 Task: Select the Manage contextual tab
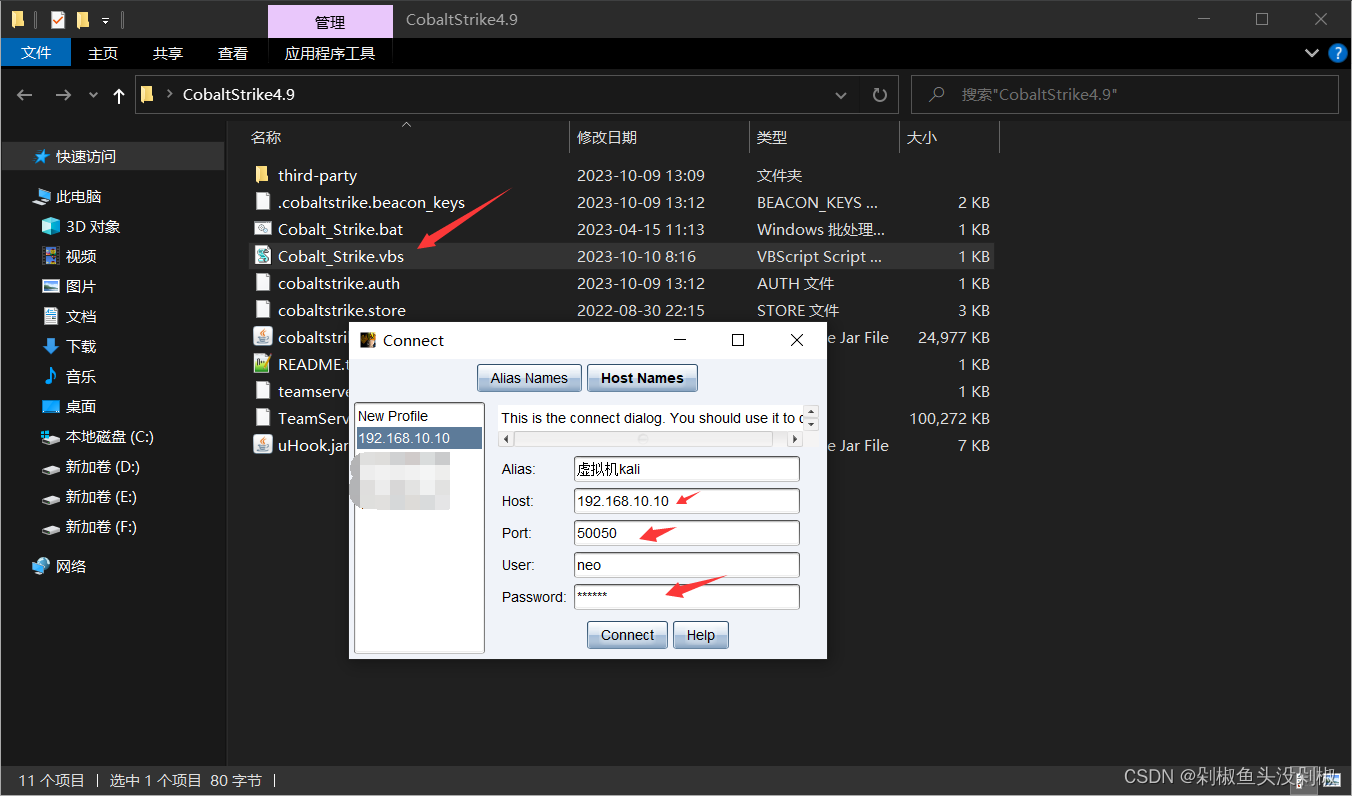pyautogui.click(x=330, y=22)
